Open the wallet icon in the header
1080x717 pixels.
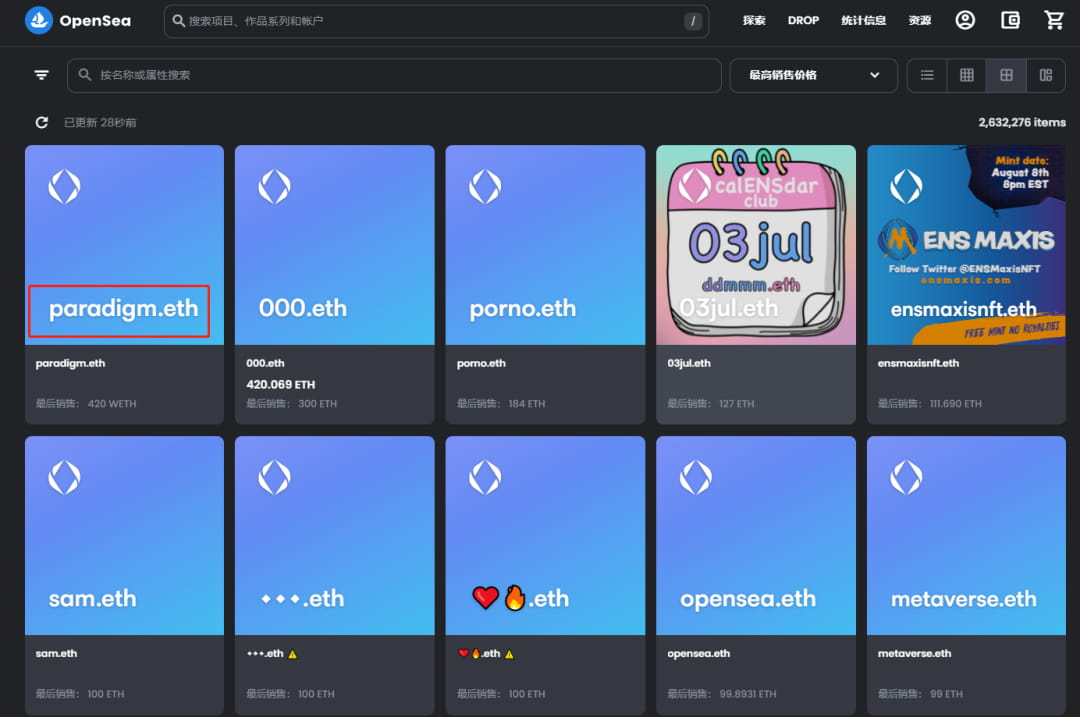point(1010,20)
